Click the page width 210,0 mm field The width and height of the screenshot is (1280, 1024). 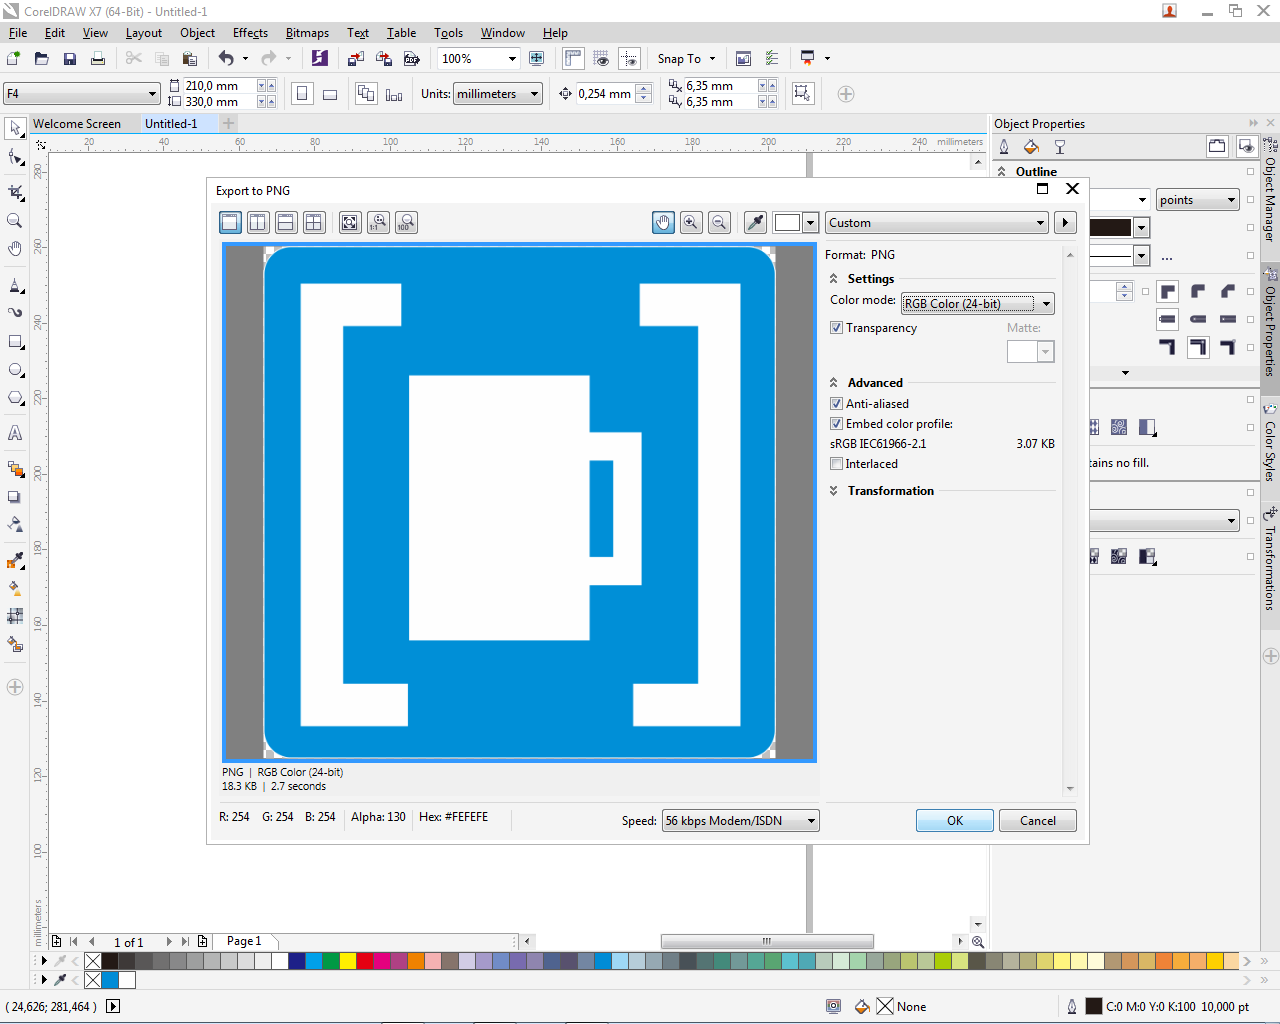pyautogui.click(x=220, y=86)
